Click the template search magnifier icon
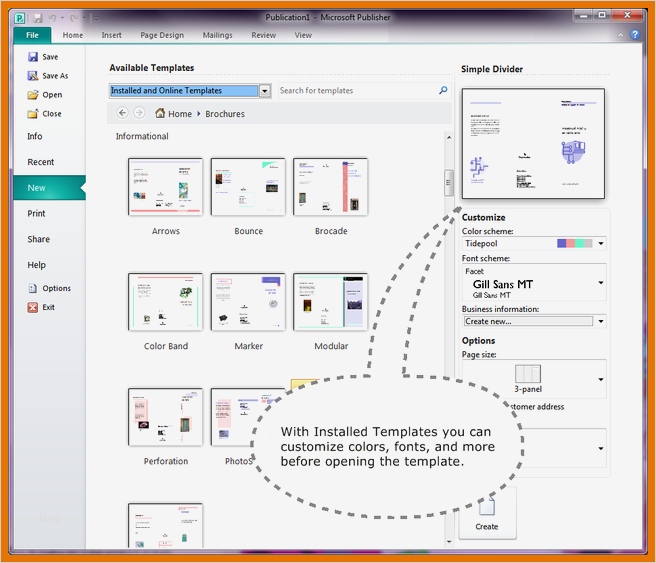The image size is (656, 563). point(443,90)
